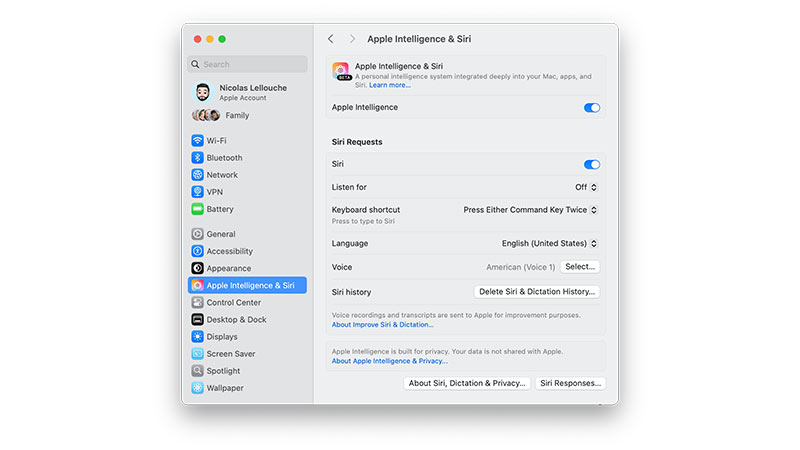Open Family settings
This screenshot has width=800, height=450.
pyautogui.click(x=247, y=115)
